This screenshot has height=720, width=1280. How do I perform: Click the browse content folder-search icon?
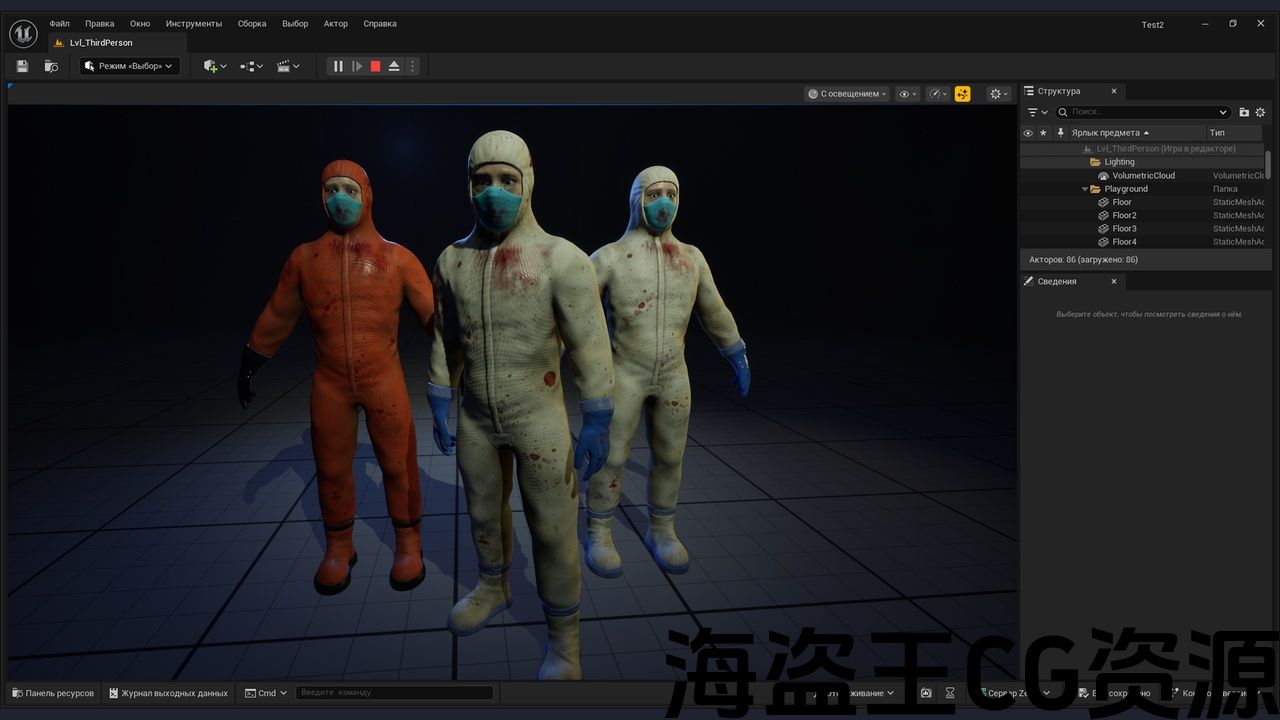pyautogui.click(x=51, y=66)
